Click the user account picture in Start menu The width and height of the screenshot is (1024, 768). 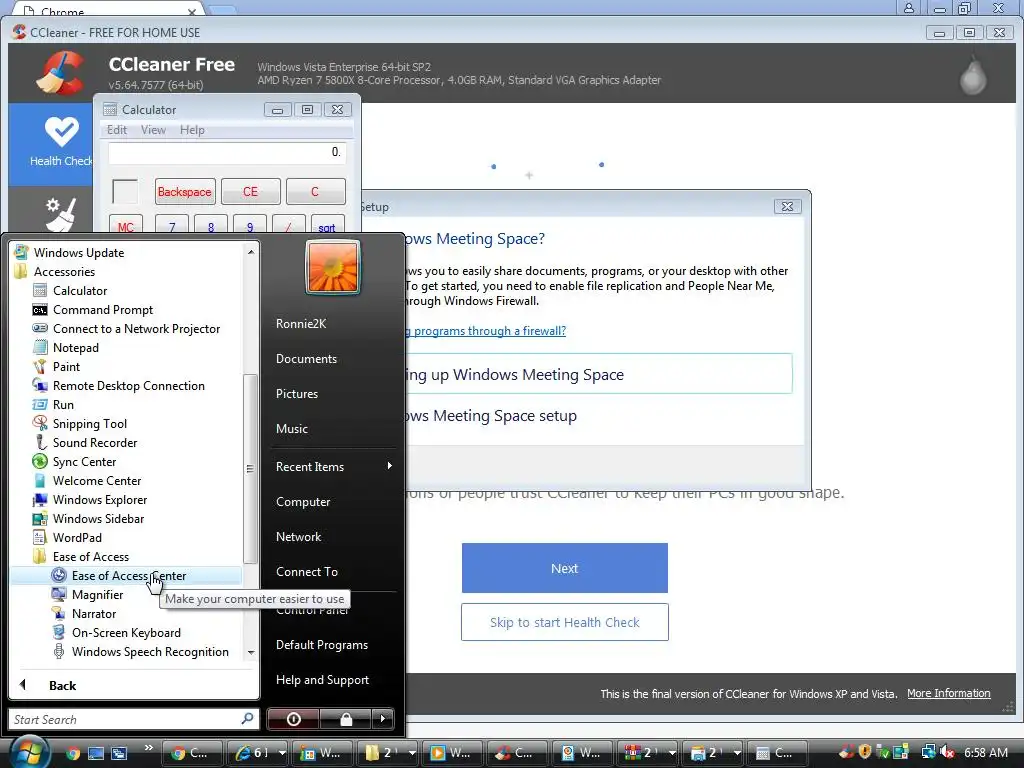coord(332,267)
